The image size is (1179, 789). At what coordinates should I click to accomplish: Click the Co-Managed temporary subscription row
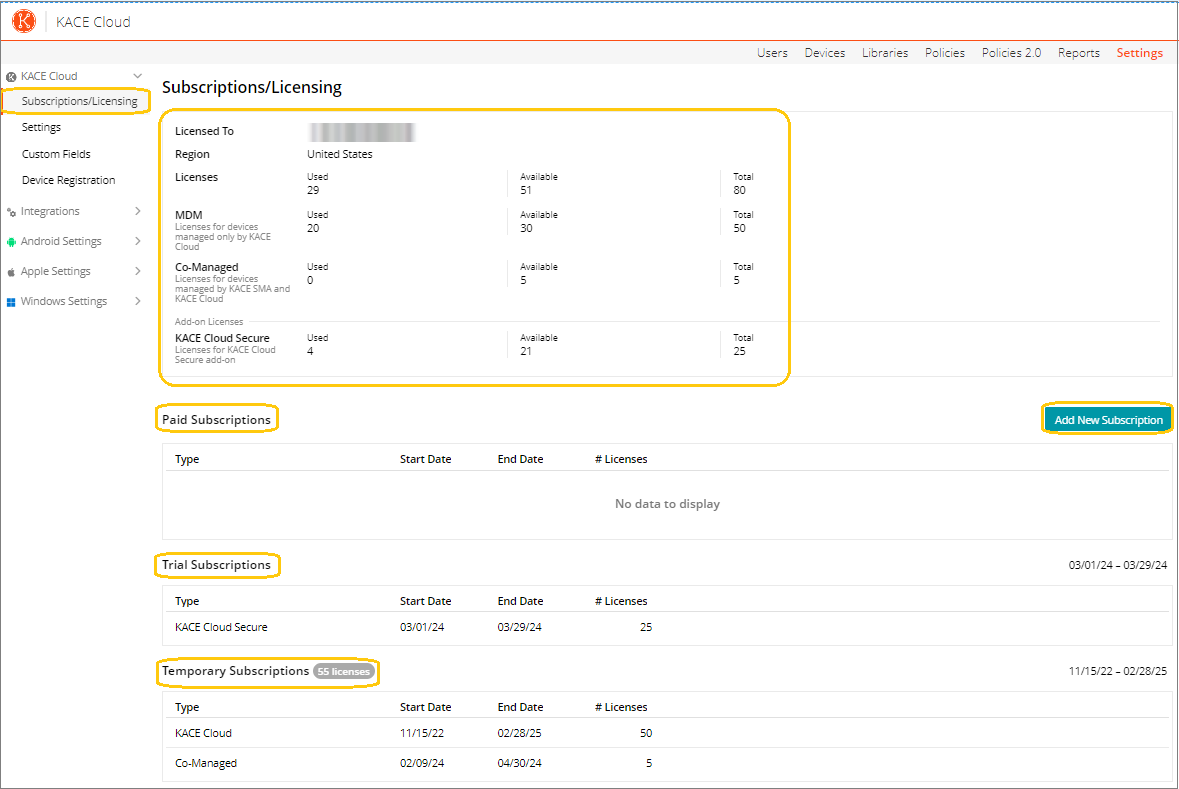tap(206, 763)
